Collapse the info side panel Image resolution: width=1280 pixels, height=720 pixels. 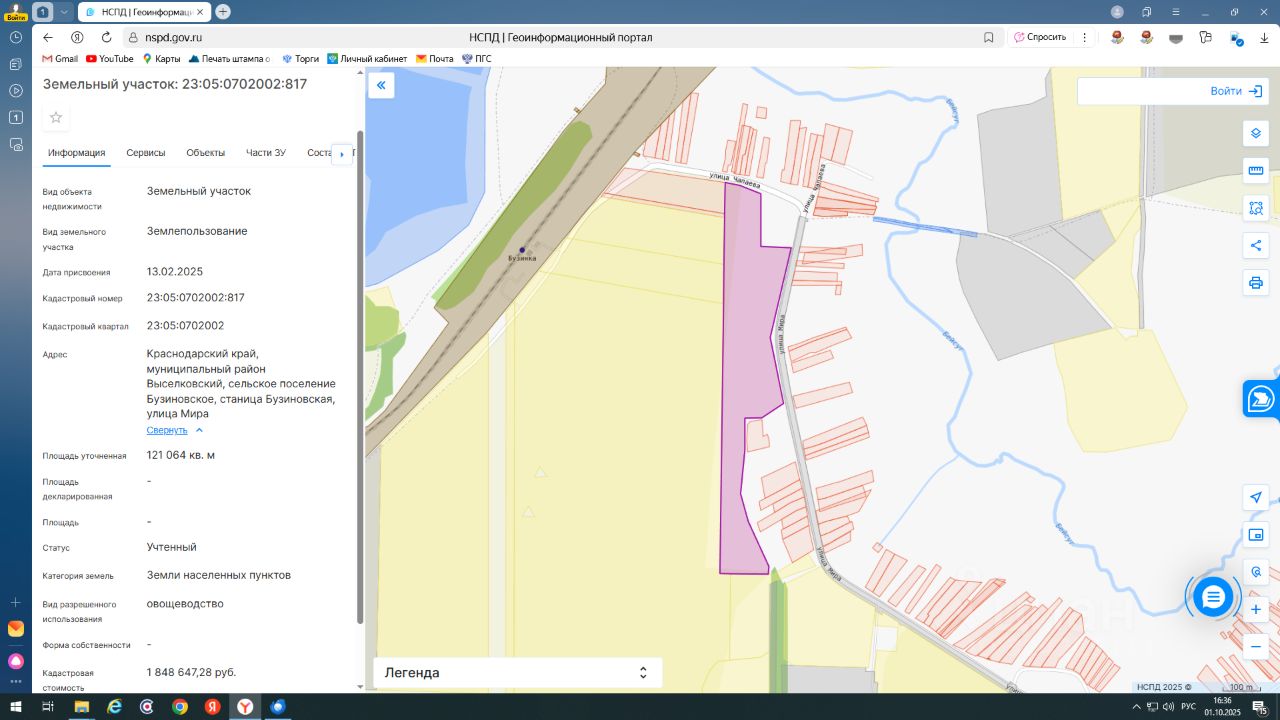[381, 86]
